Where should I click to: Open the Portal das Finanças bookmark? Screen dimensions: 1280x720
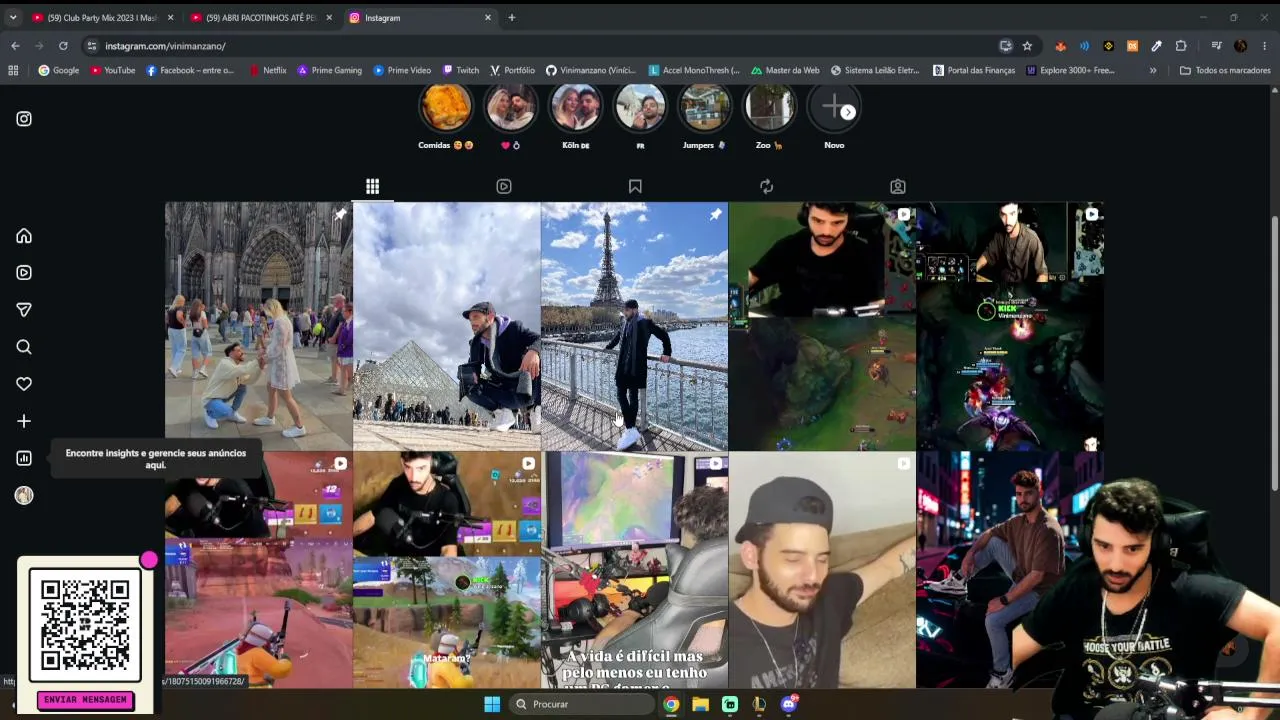974,71
